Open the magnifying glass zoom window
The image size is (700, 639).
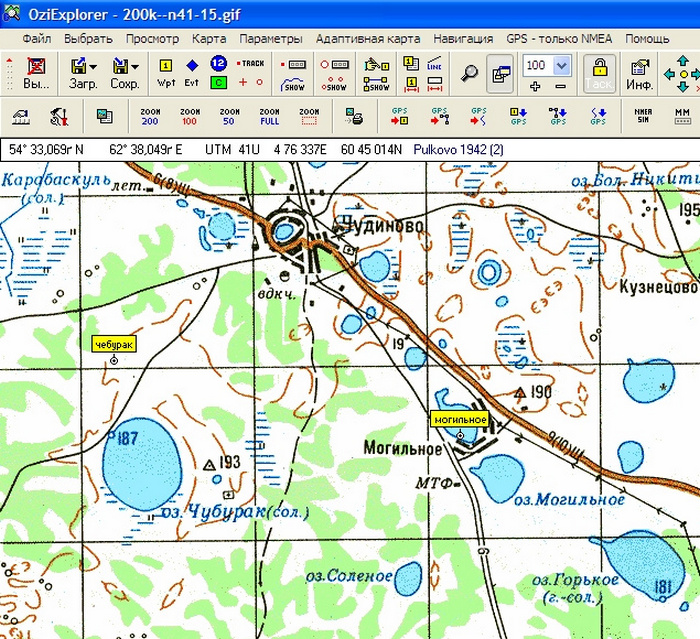click(x=469, y=73)
